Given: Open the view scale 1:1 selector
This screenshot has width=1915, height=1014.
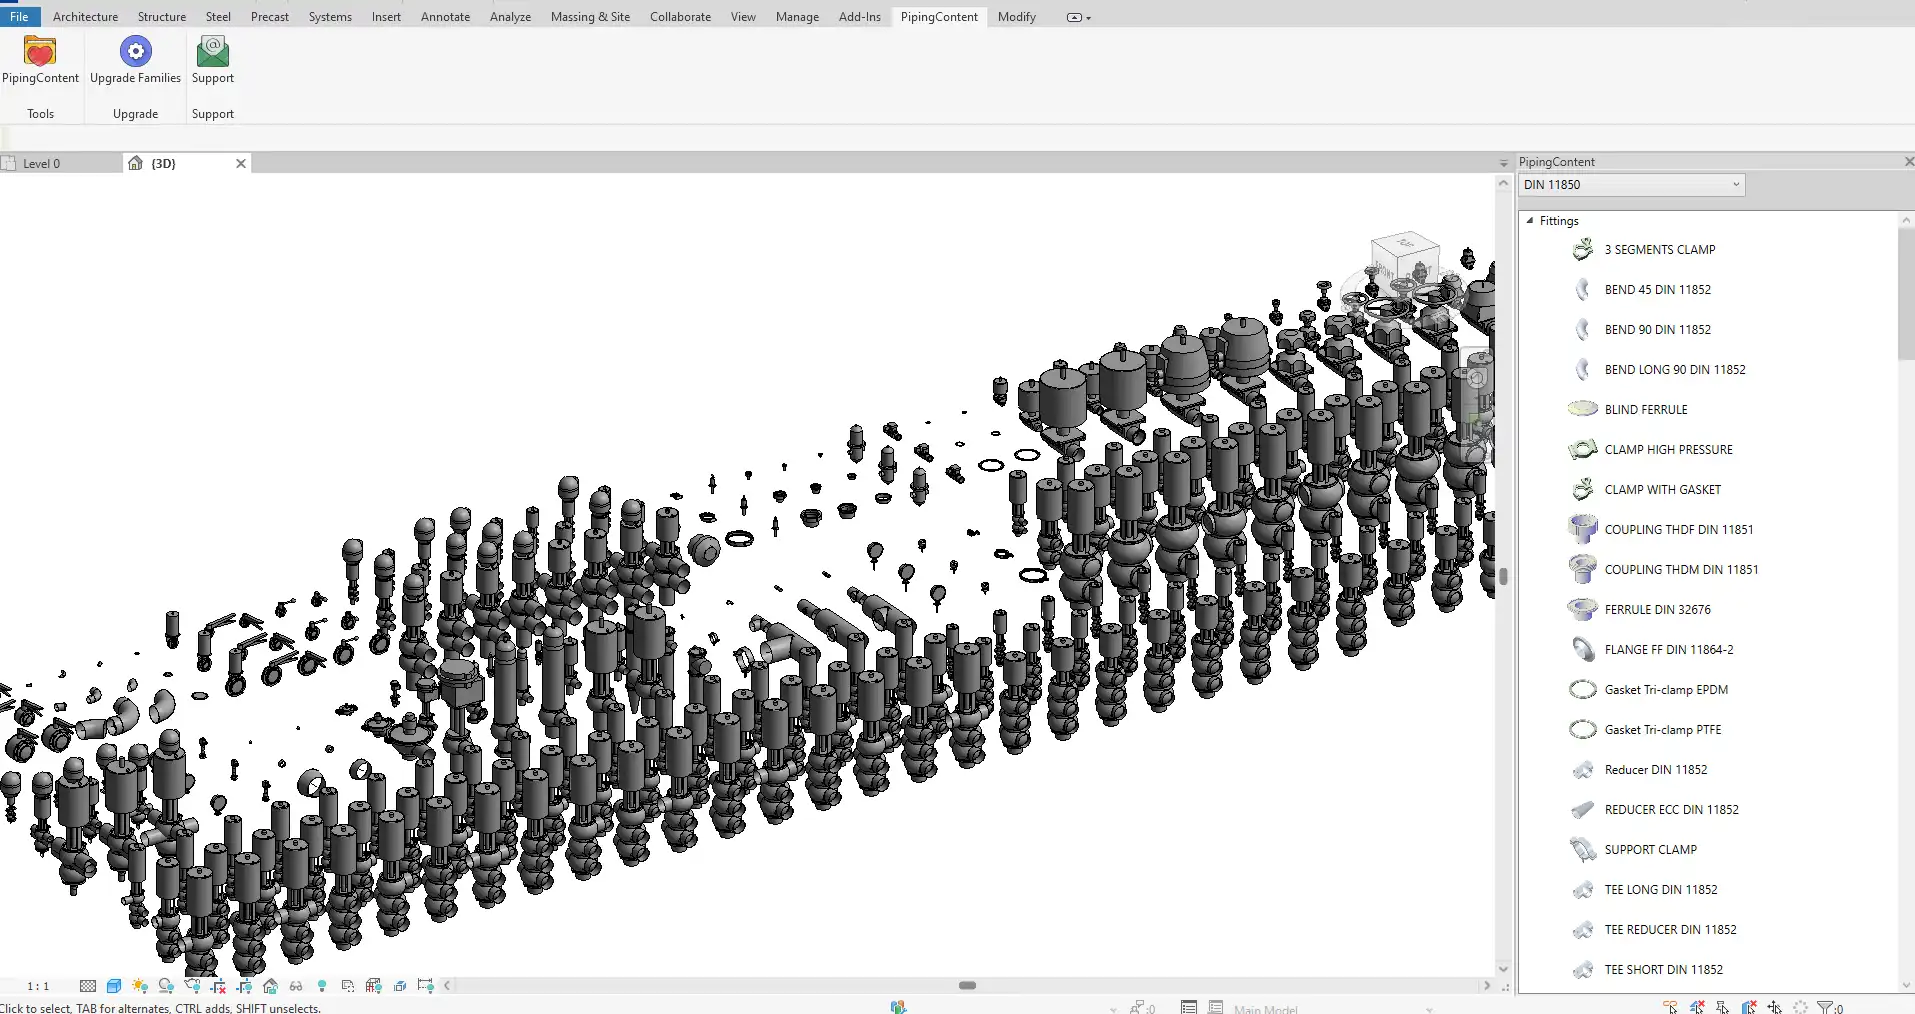Looking at the screenshot, I should coord(38,986).
